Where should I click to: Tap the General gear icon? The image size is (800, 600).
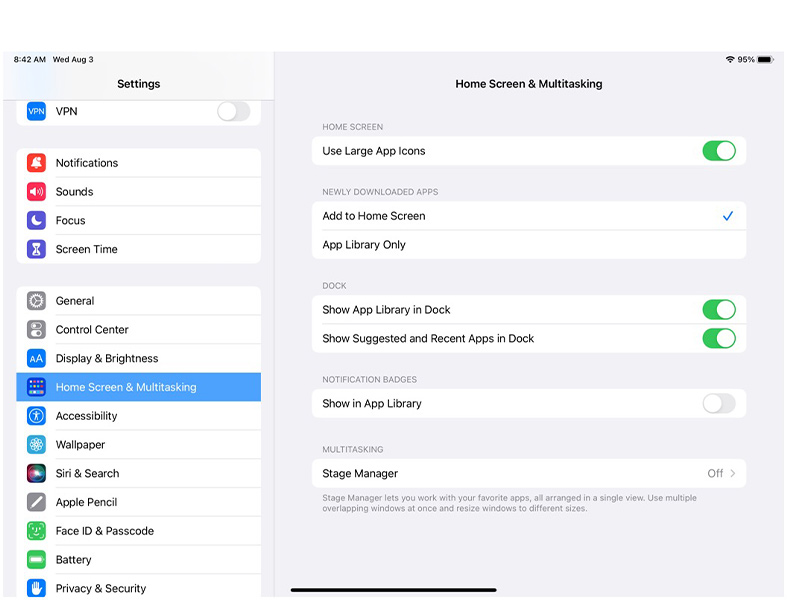pyautogui.click(x=36, y=301)
